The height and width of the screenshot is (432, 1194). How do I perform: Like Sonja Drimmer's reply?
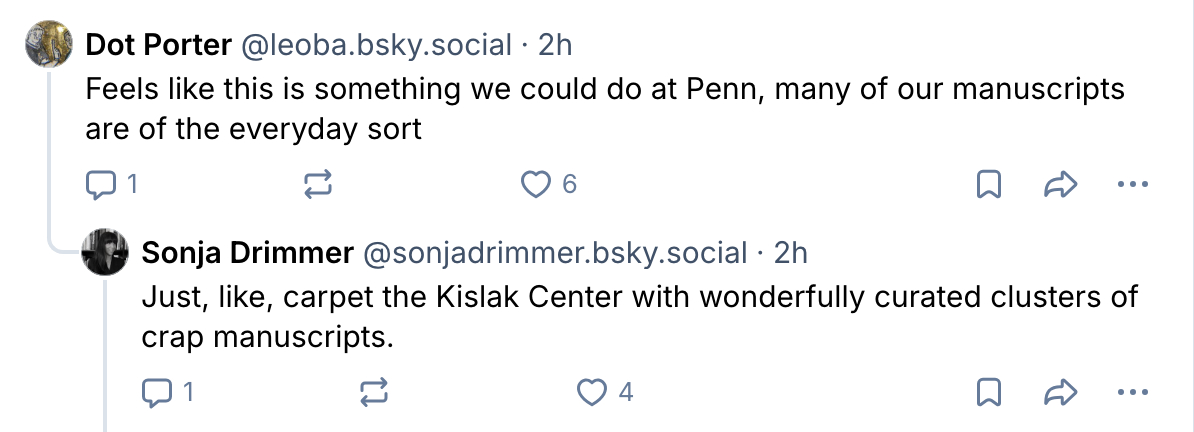(595, 392)
